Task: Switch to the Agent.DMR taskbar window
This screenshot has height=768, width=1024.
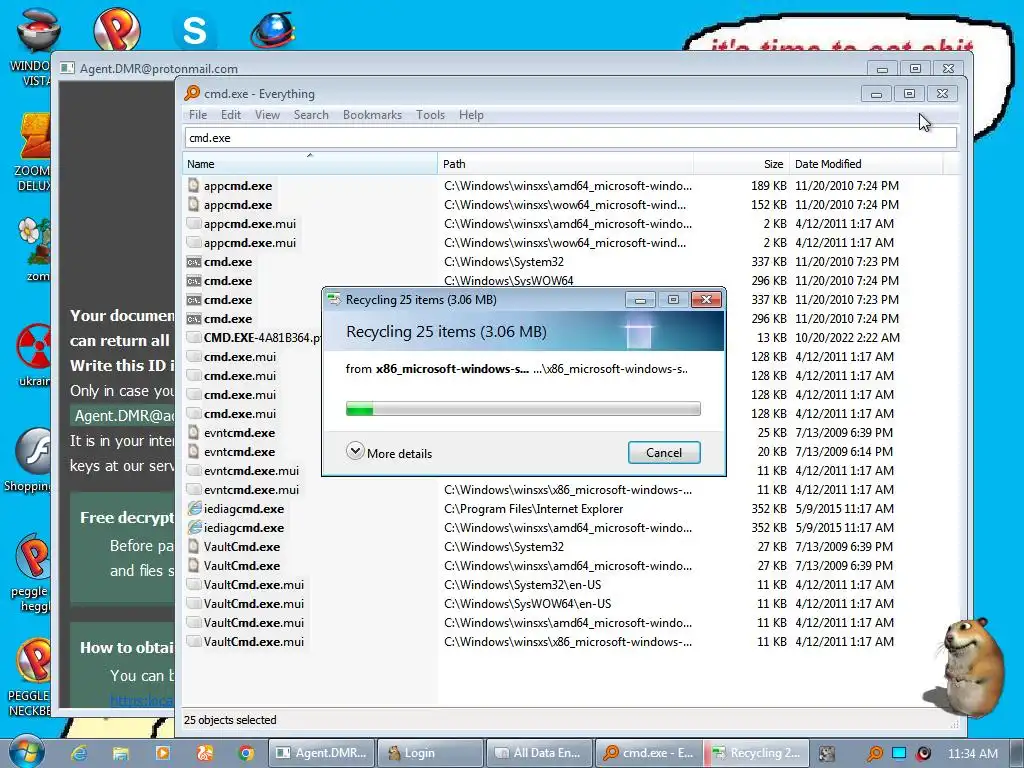Action: coord(322,753)
